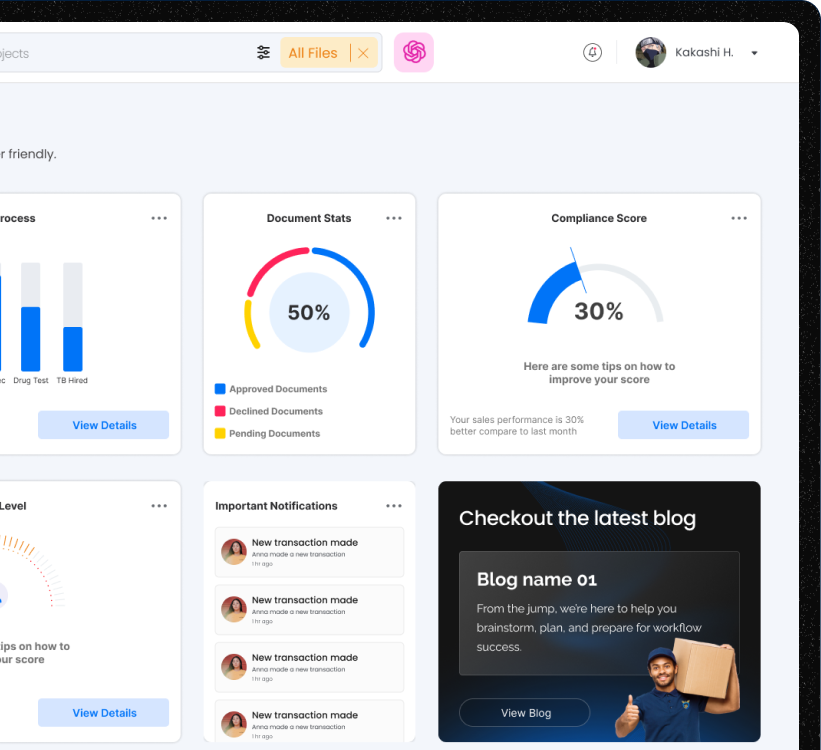Viewport: 821px width, 750px height.
Task: Expand the Kakashi H. account dropdown arrow
Action: click(x=754, y=53)
